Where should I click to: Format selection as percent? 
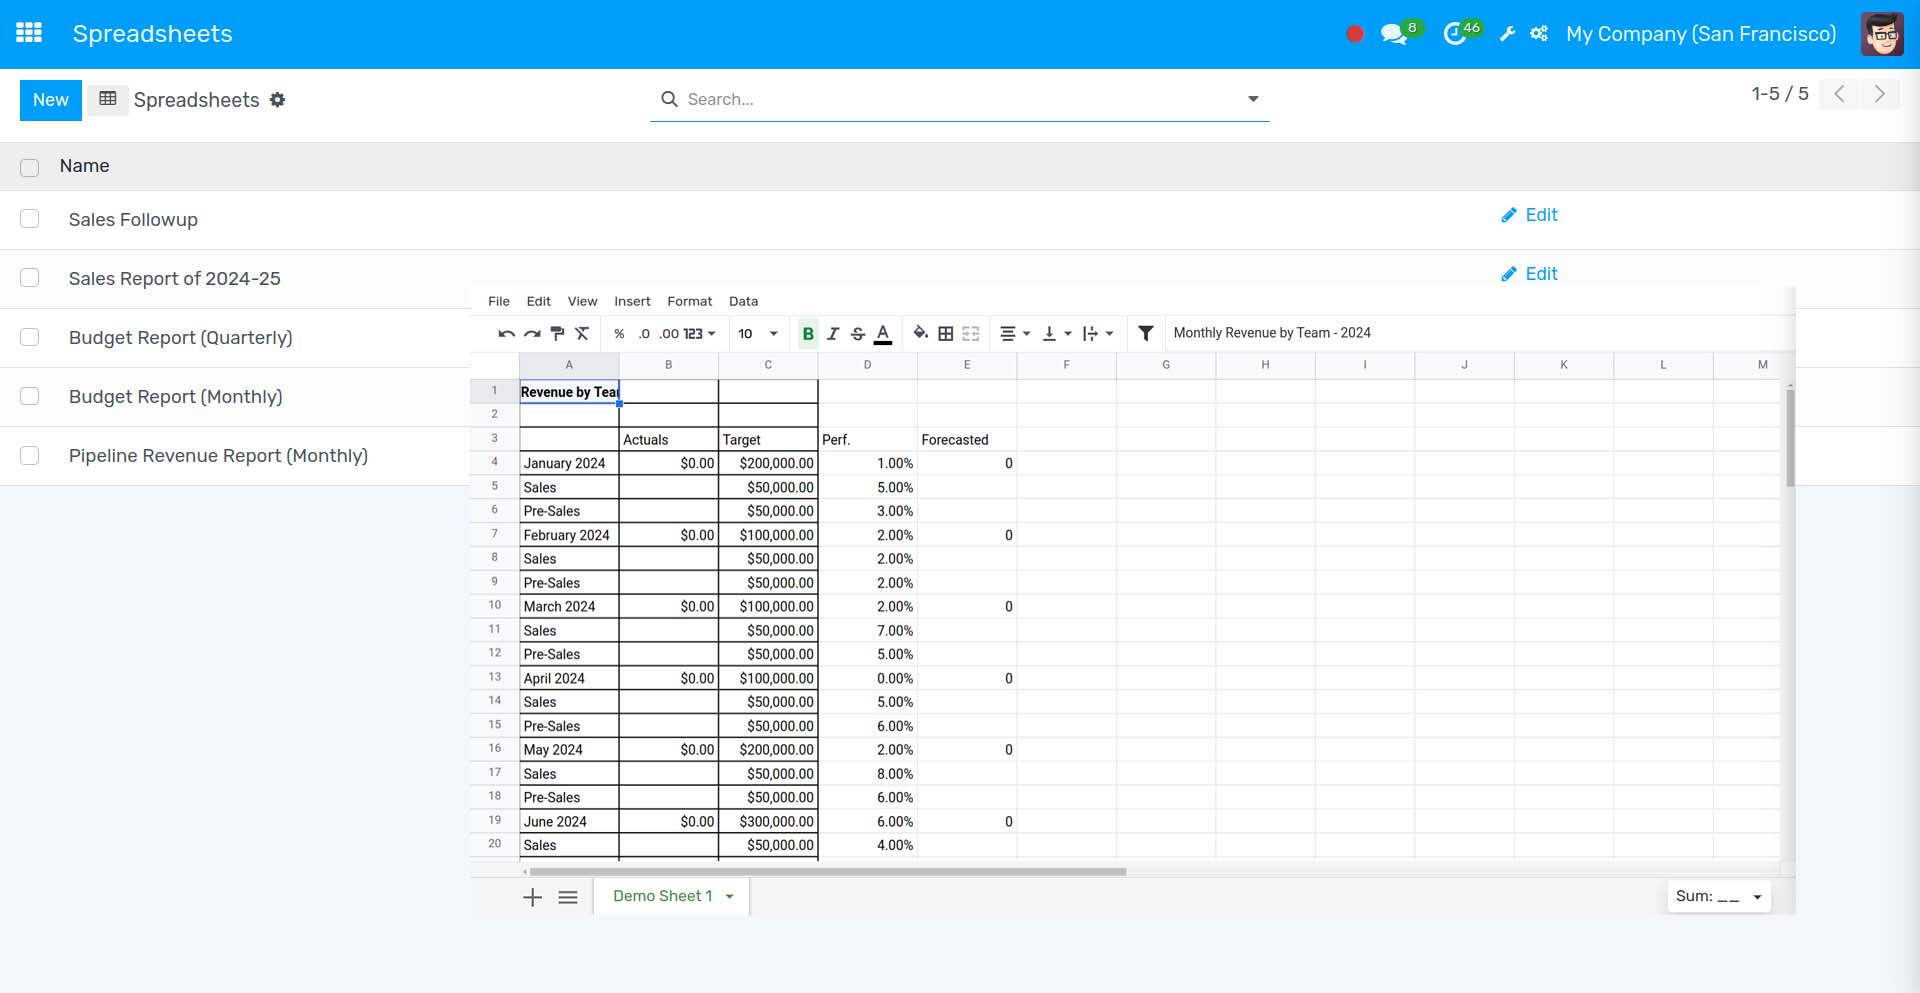[619, 334]
